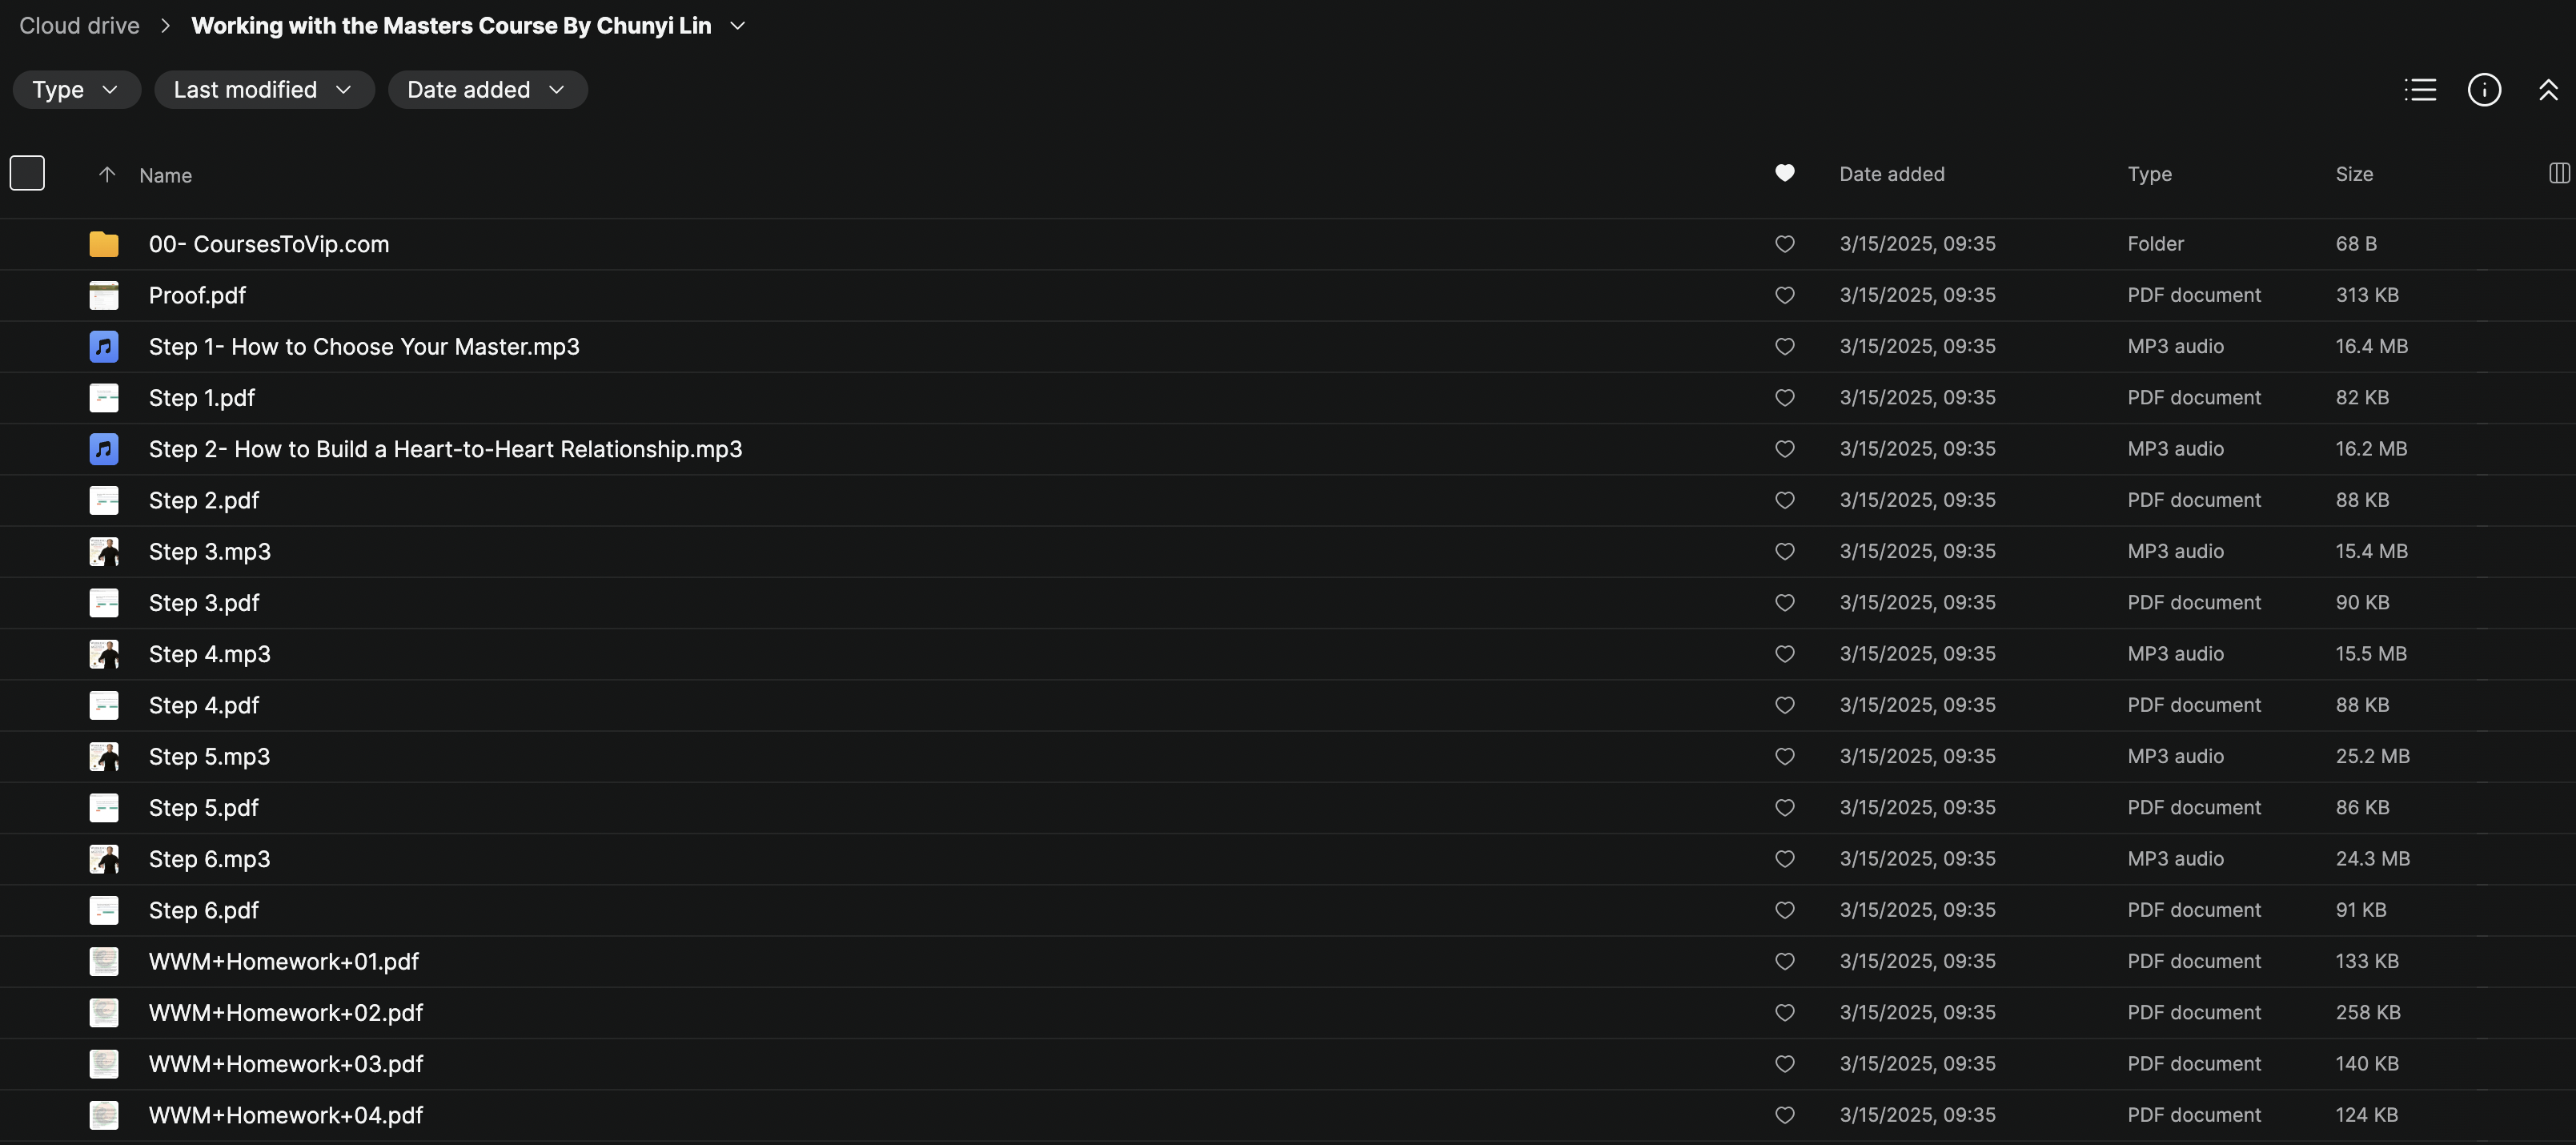
Task: Open the Type filter dropdown
Action: 76,90
